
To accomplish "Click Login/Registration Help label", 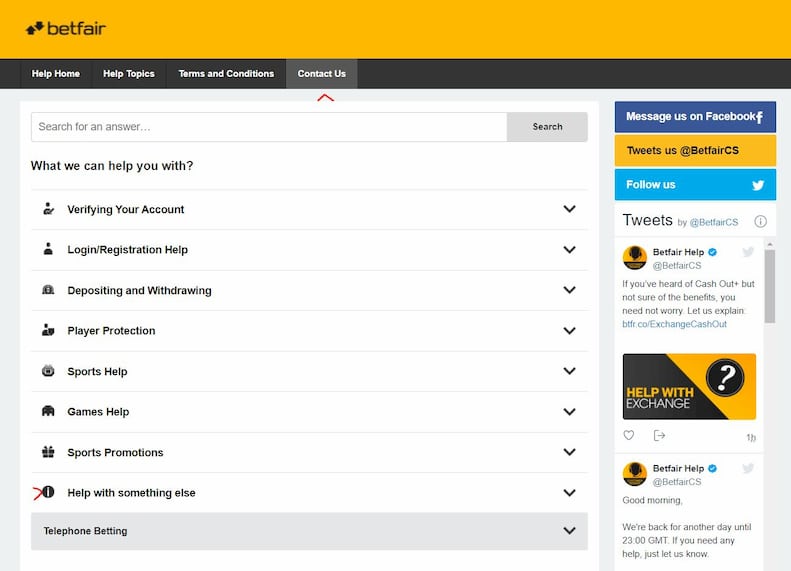I will [x=128, y=250].
